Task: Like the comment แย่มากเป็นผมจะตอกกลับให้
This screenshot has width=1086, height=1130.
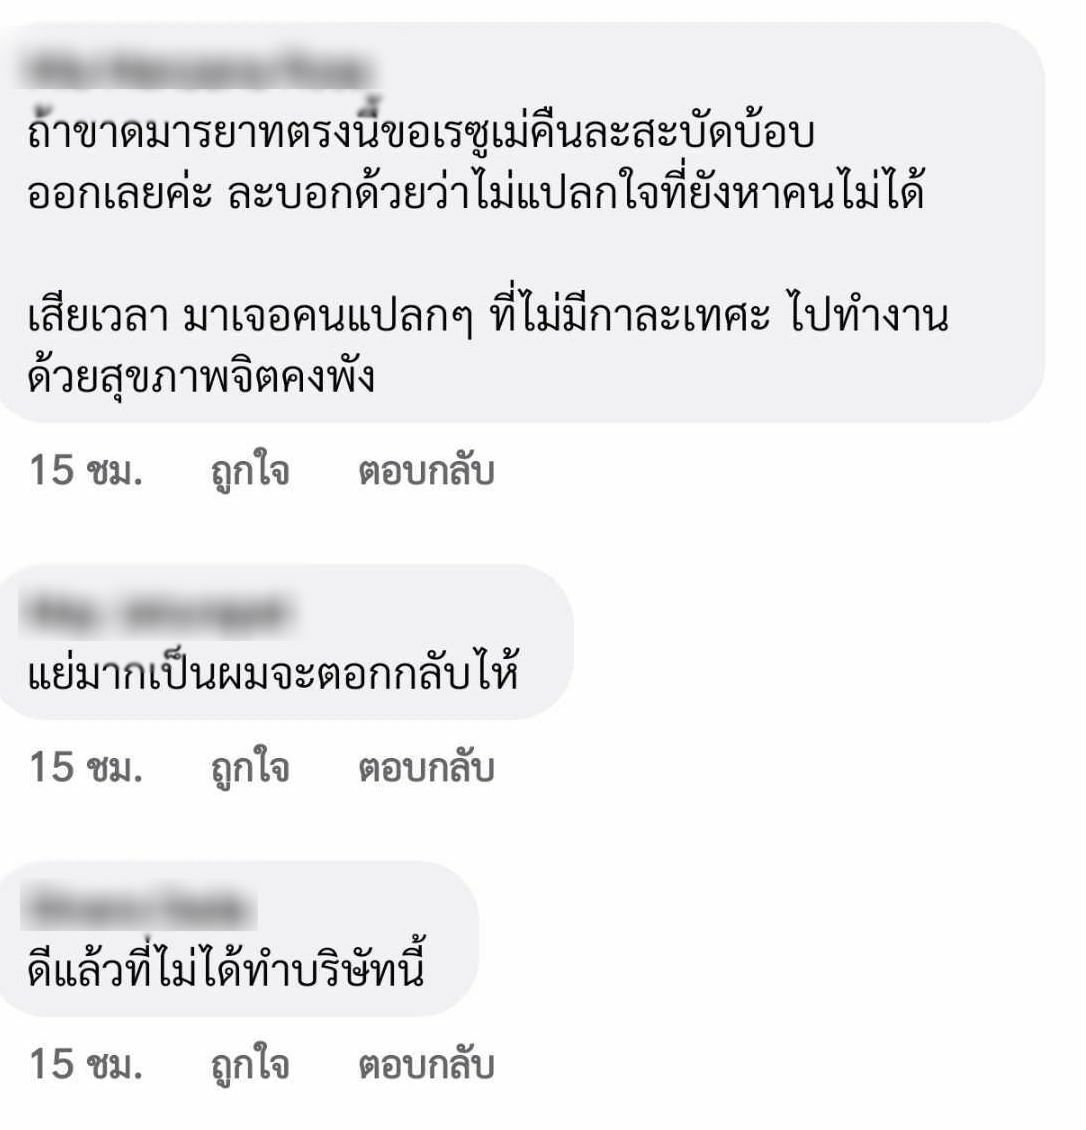Action: click(x=250, y=768)
